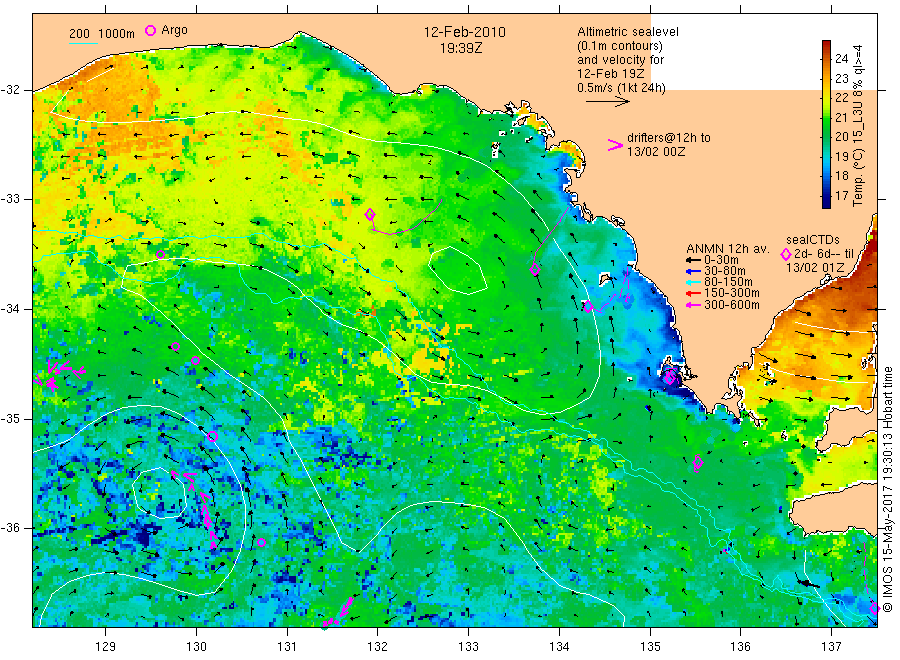Click the temperature color bar
The image size is (900, 660).
(x=826, y=124)
